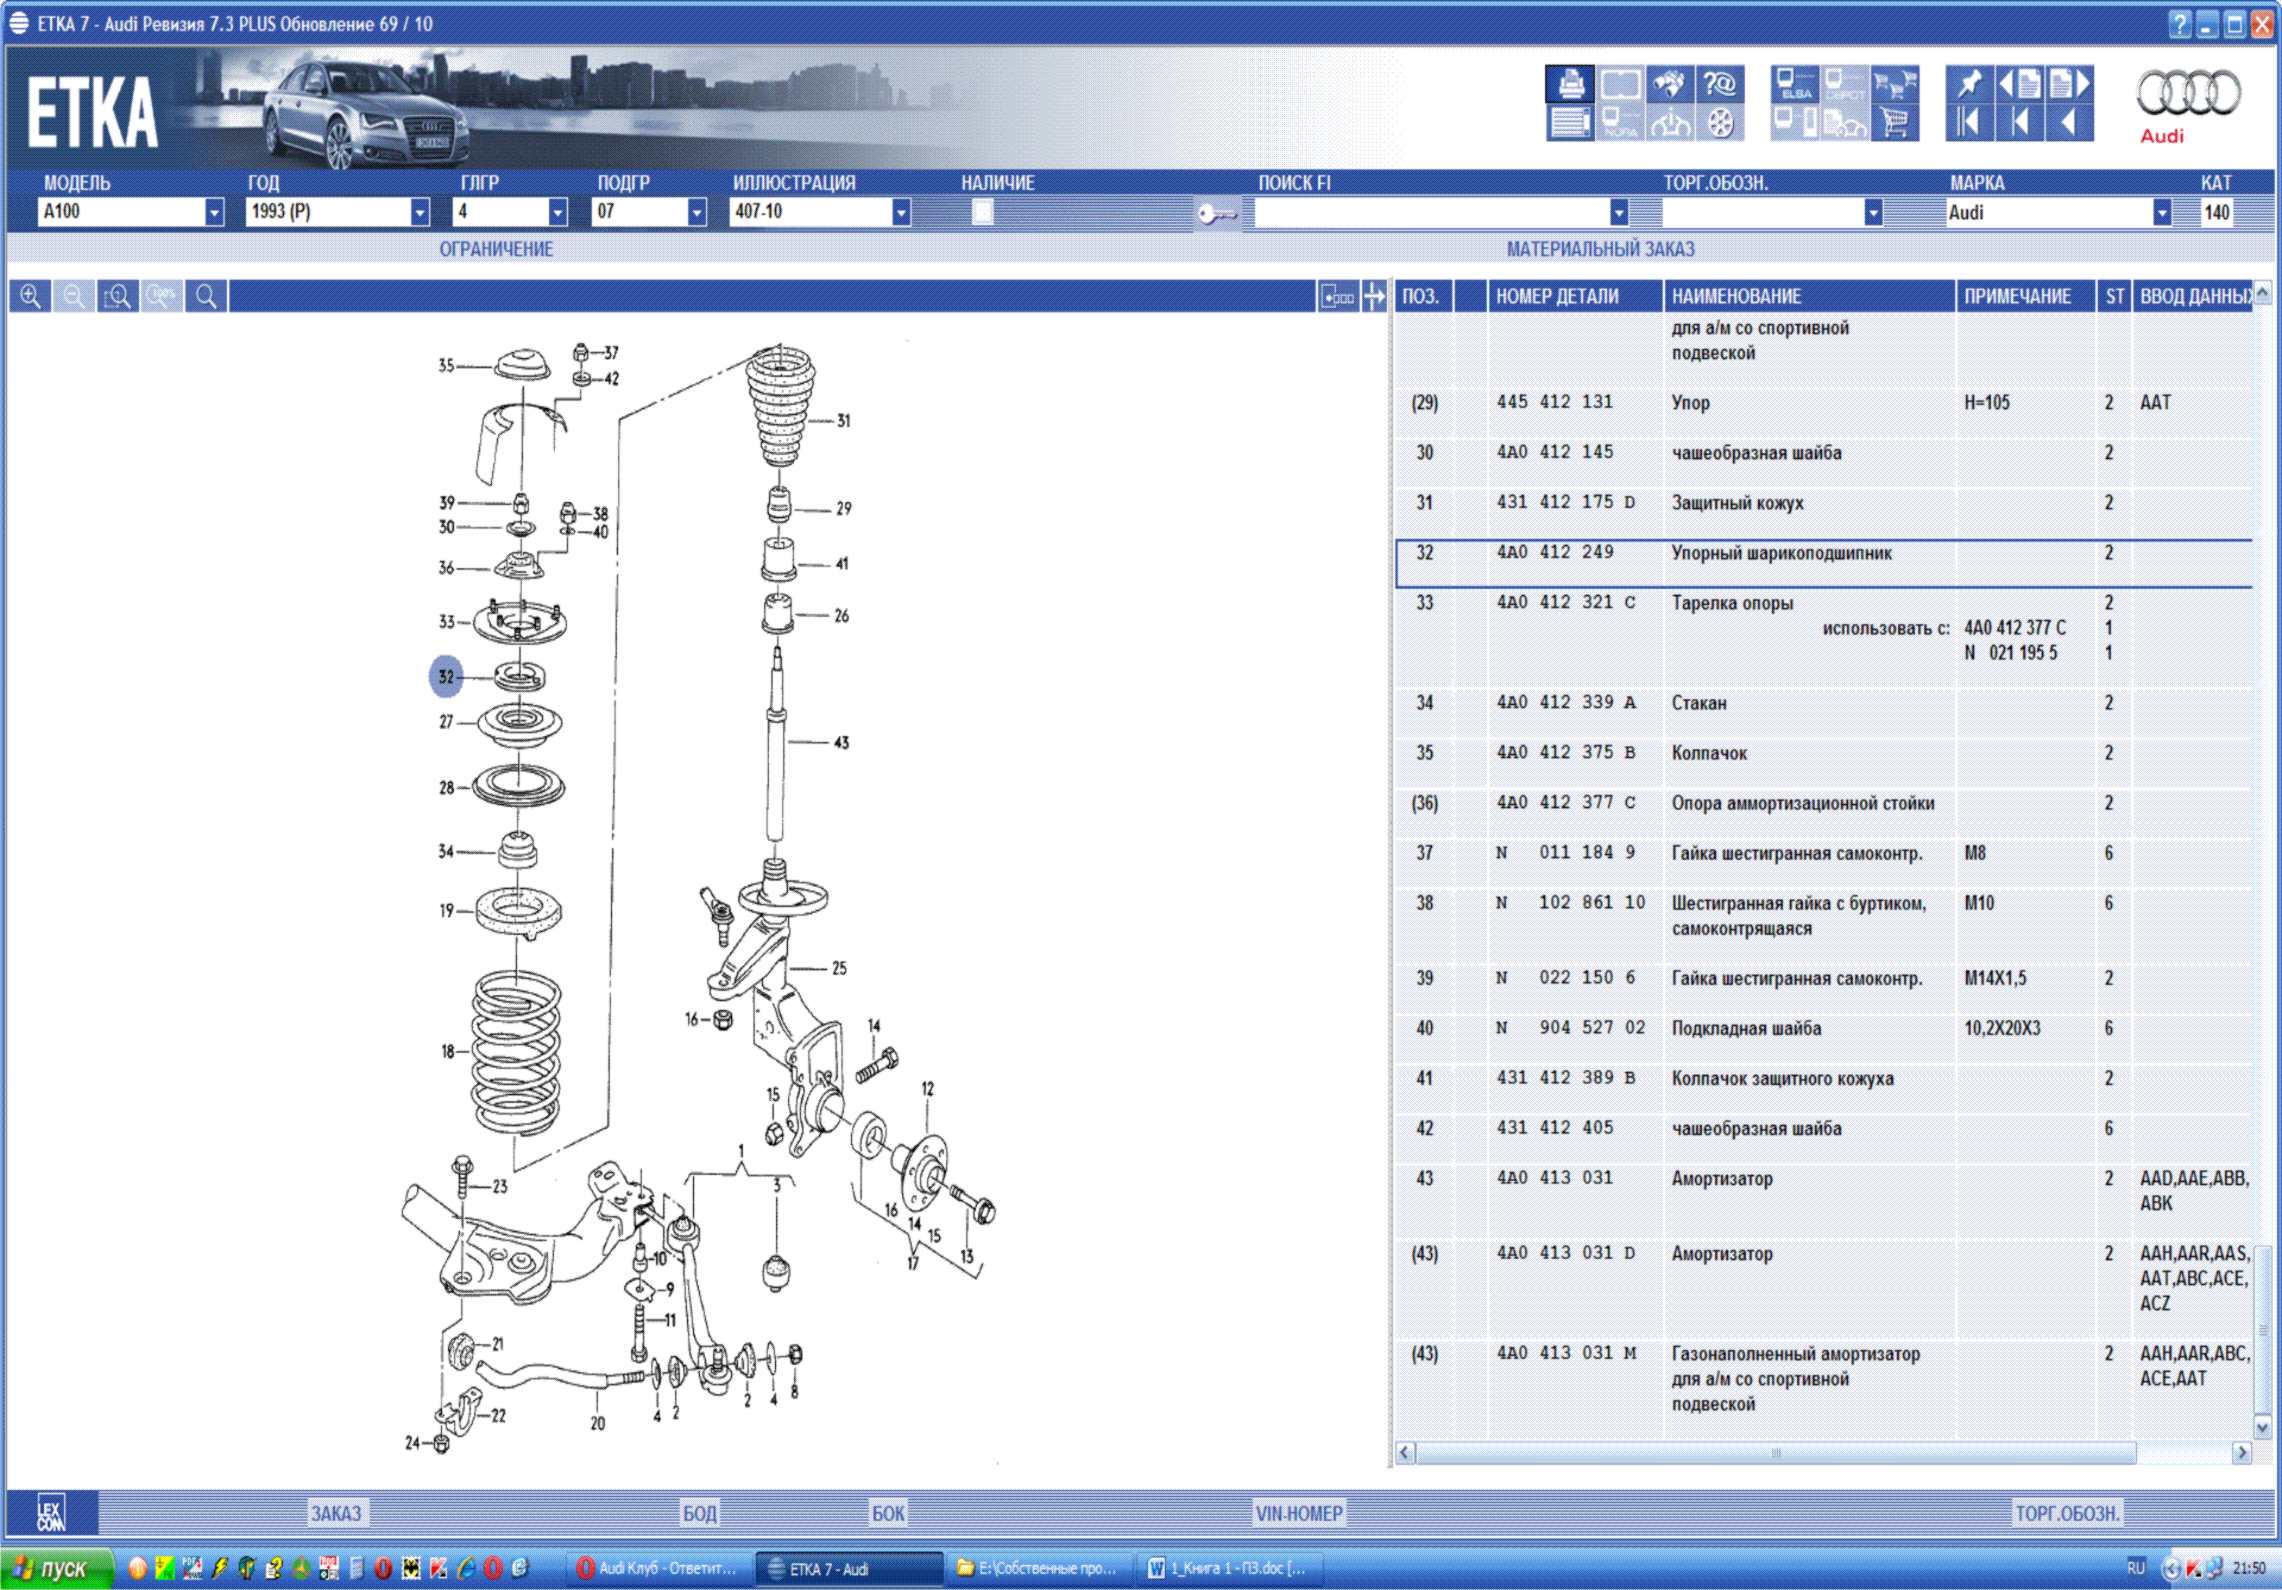The height and width of the screenshot is (1590, 2282).
Task: Jump to the first page with the double-bar arrow
Action: point(1967,124)
